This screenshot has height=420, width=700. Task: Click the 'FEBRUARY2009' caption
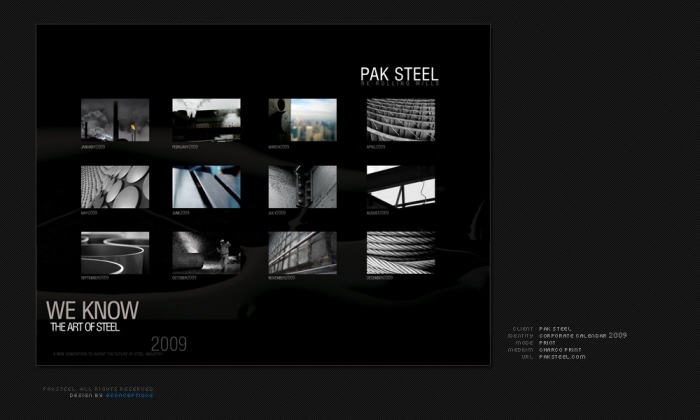pyautogui.click(x=185, y=147)
